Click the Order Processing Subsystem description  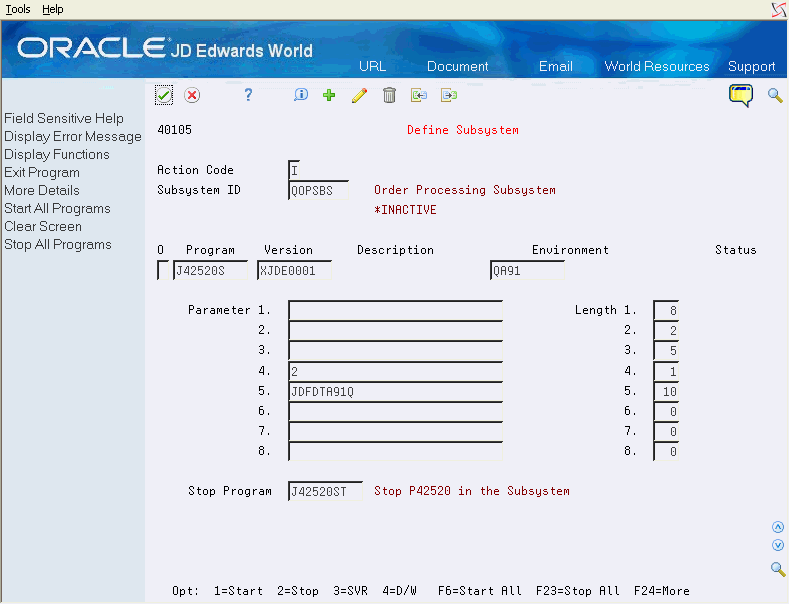point(465,190)
